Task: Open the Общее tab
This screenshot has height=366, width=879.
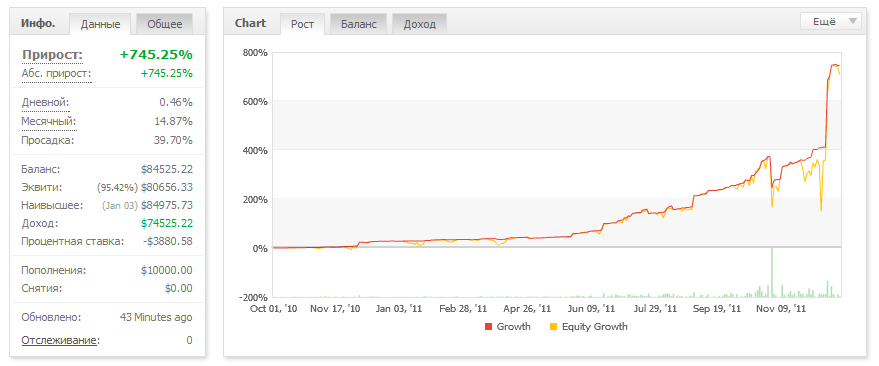Action: click(x=165, y=24)
